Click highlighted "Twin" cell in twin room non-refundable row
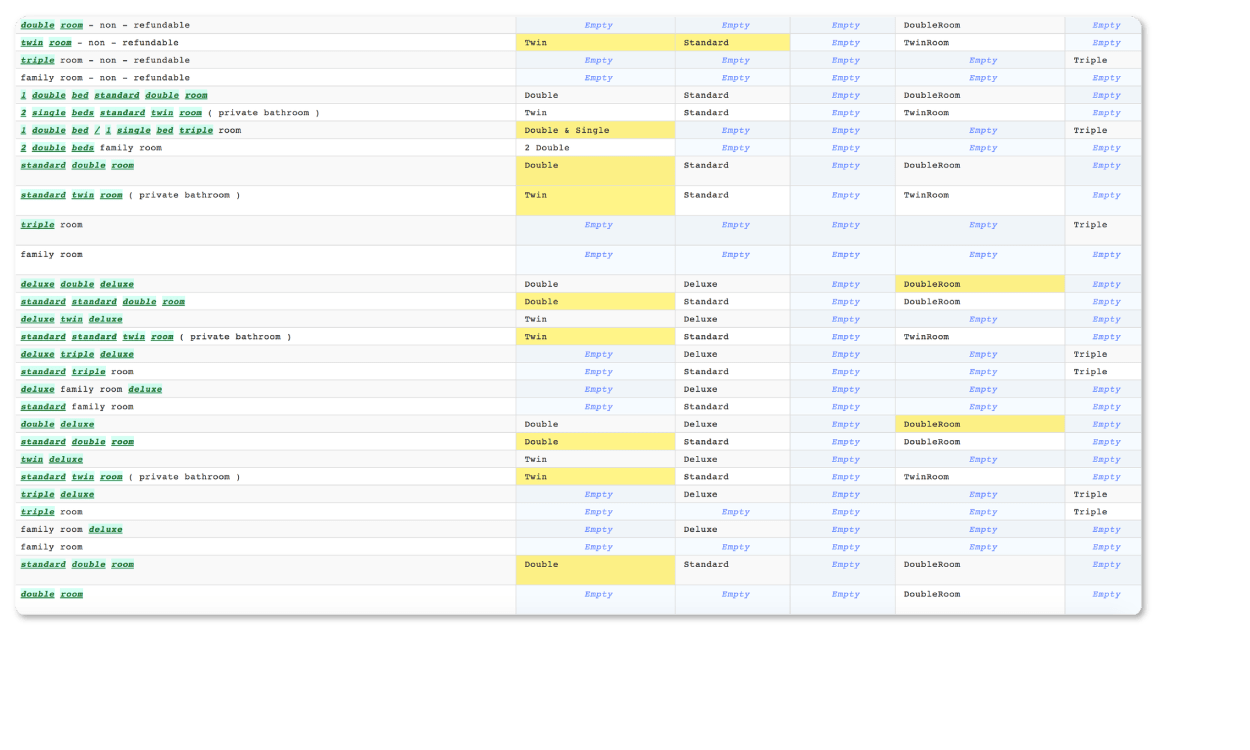Image resolution: width=1250 pixels, height=750 pixels. (x=595, y=43)
